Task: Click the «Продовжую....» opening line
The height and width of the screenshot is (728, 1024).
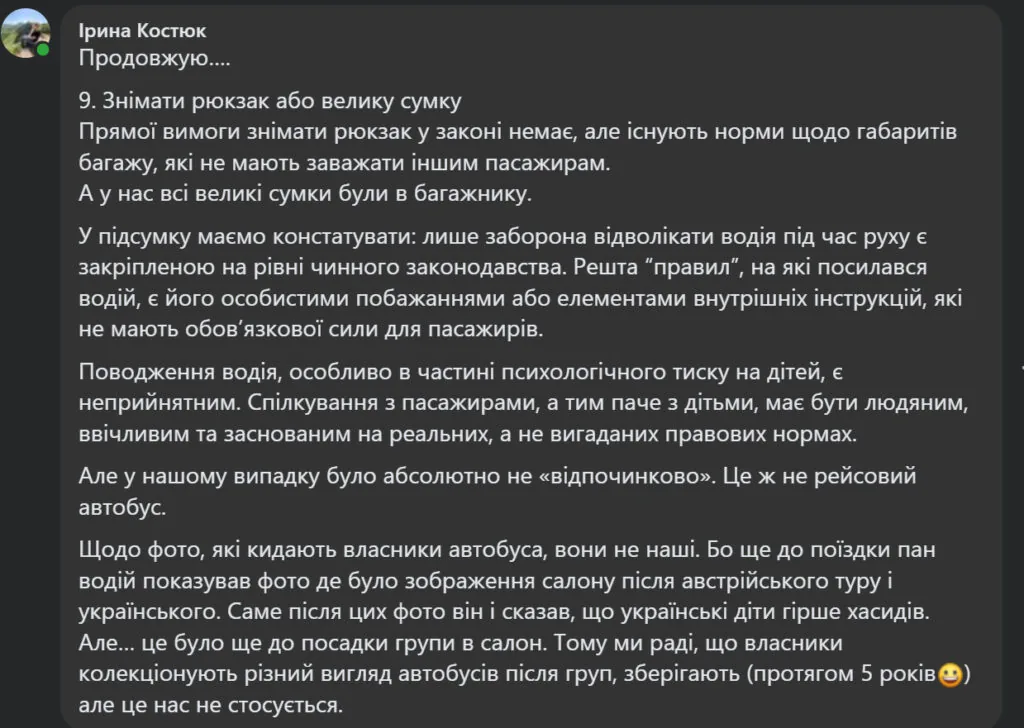Action: (154, 58)
